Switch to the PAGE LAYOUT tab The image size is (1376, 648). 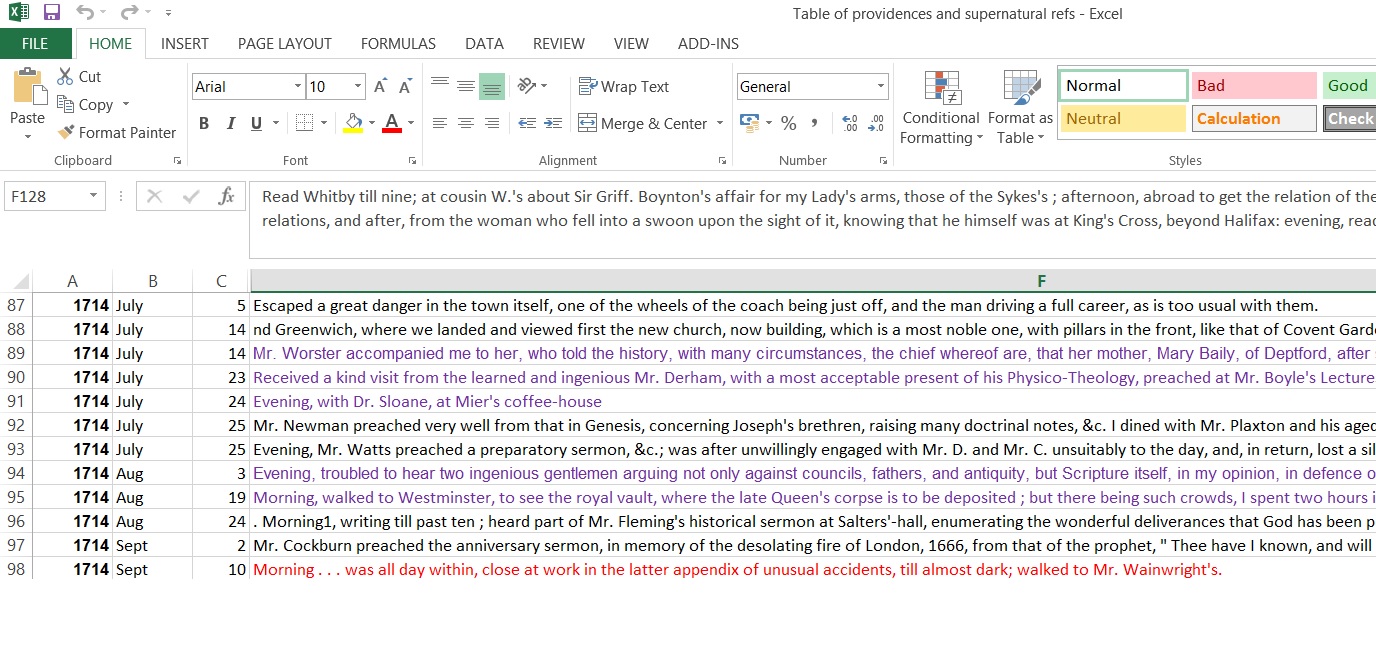(284, 43)
